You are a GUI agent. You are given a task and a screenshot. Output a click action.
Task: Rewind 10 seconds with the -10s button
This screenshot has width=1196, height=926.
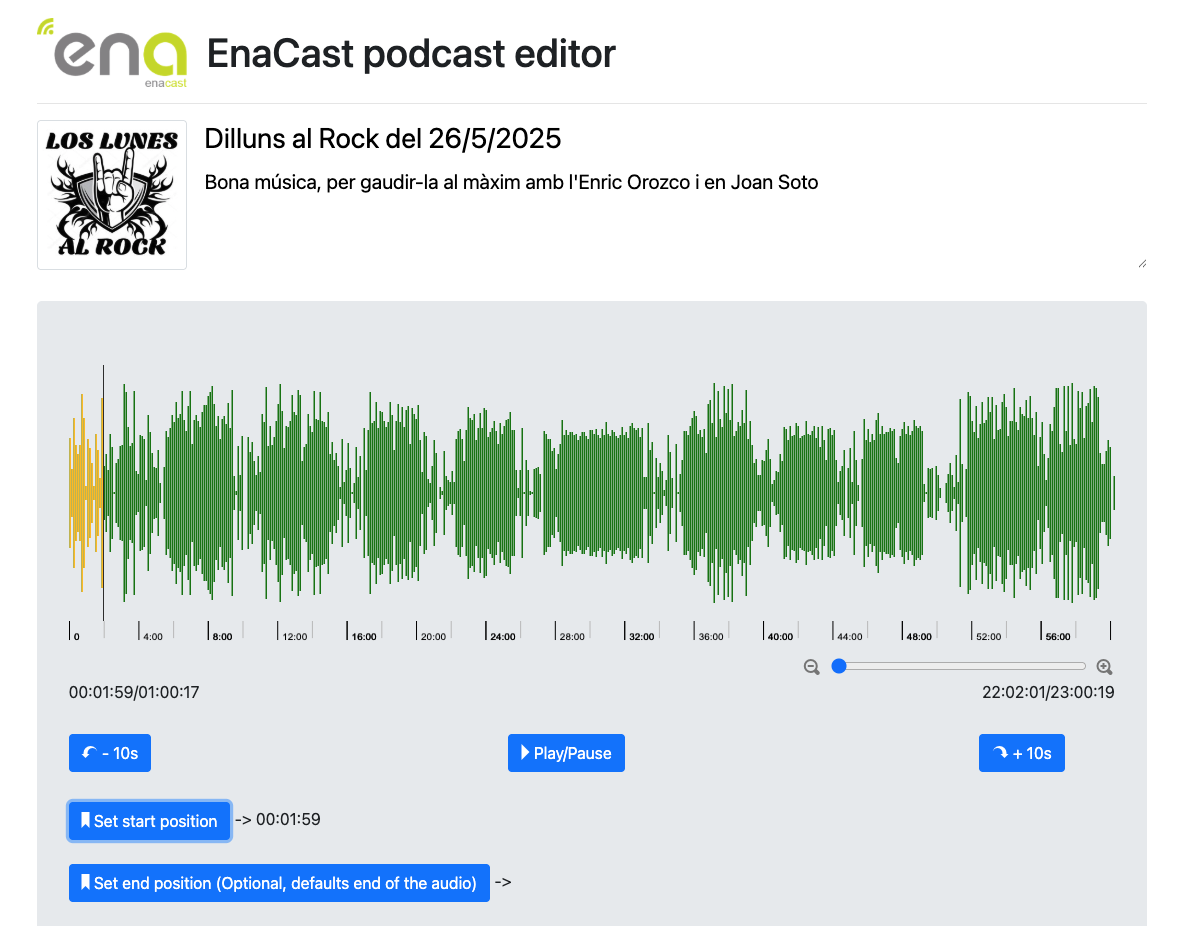pyautogui.click(x=110, y=753)
